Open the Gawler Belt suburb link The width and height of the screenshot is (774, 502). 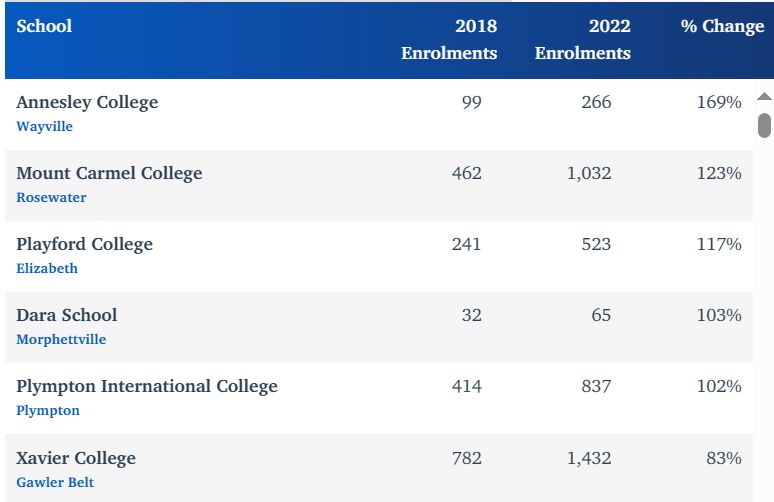(55, 483)
